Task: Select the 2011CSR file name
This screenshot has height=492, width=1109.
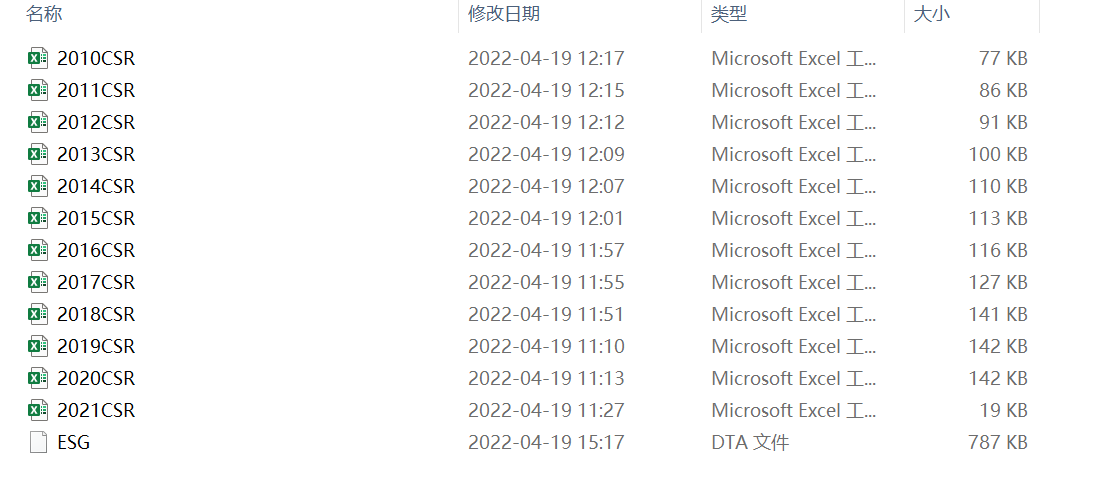Action: point(96,90)
